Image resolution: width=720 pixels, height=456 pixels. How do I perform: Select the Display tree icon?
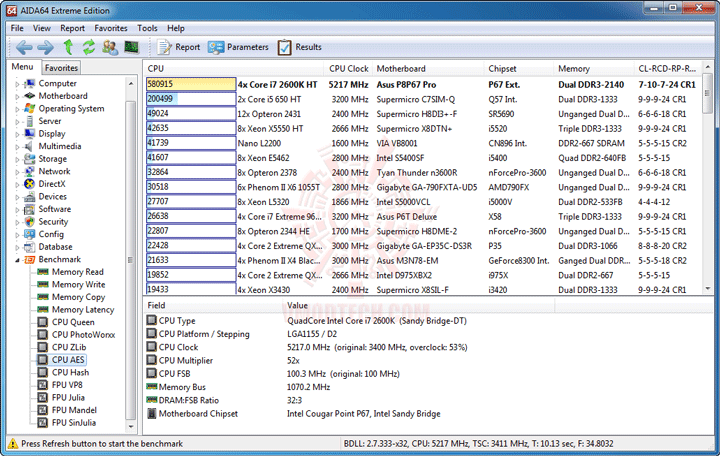tap(30, 134)
